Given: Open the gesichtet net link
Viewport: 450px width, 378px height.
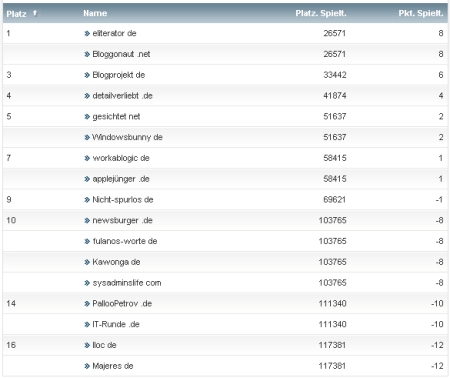Looking at the screenshot, I should (x=116, y=116).
